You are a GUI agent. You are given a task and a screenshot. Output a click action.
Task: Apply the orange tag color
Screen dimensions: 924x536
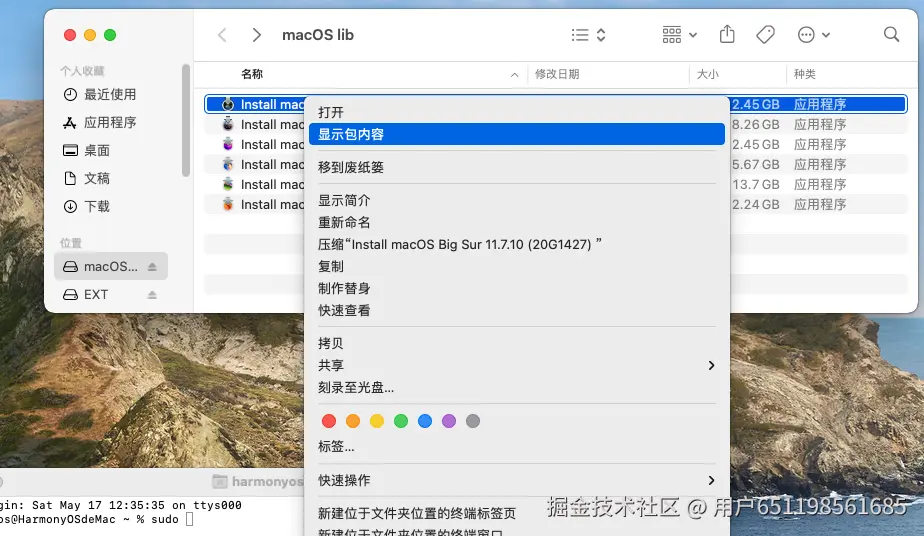click(353, 421)
